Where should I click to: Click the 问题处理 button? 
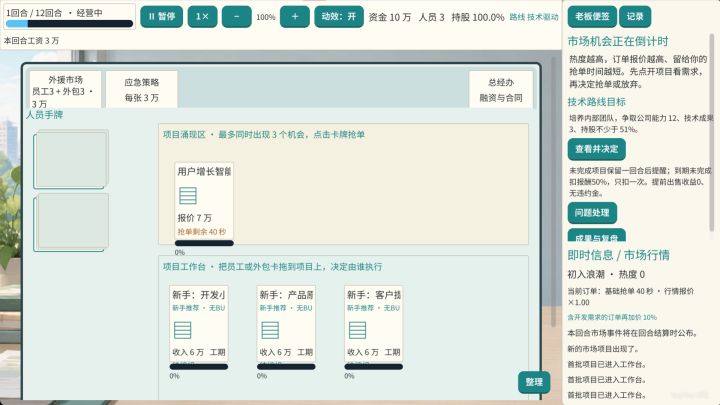[x=592, y=213]
